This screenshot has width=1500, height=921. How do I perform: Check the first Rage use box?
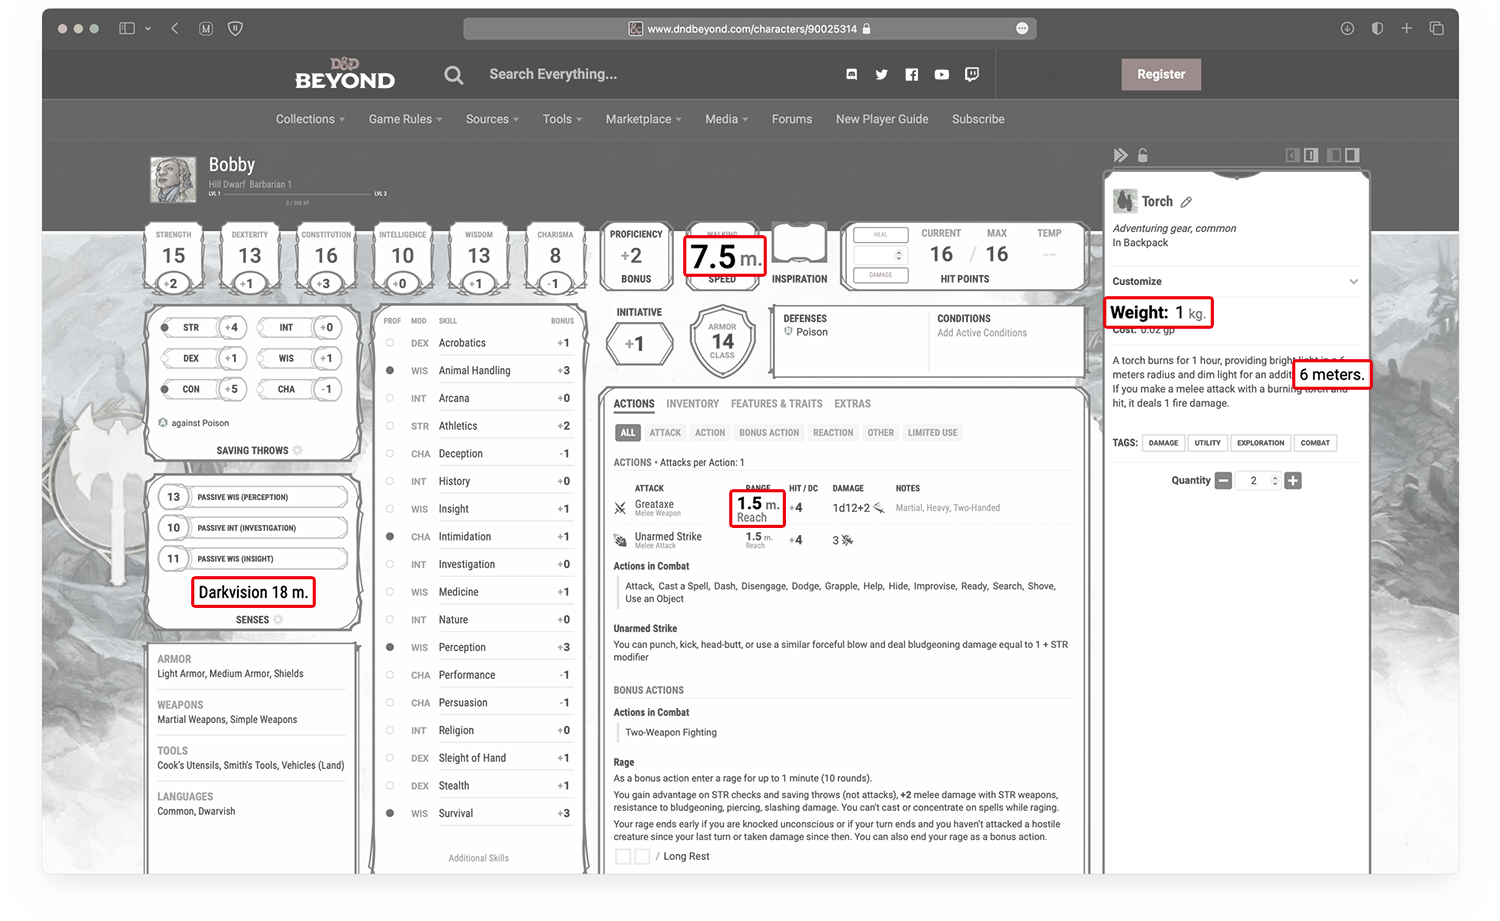pos(623,857)
